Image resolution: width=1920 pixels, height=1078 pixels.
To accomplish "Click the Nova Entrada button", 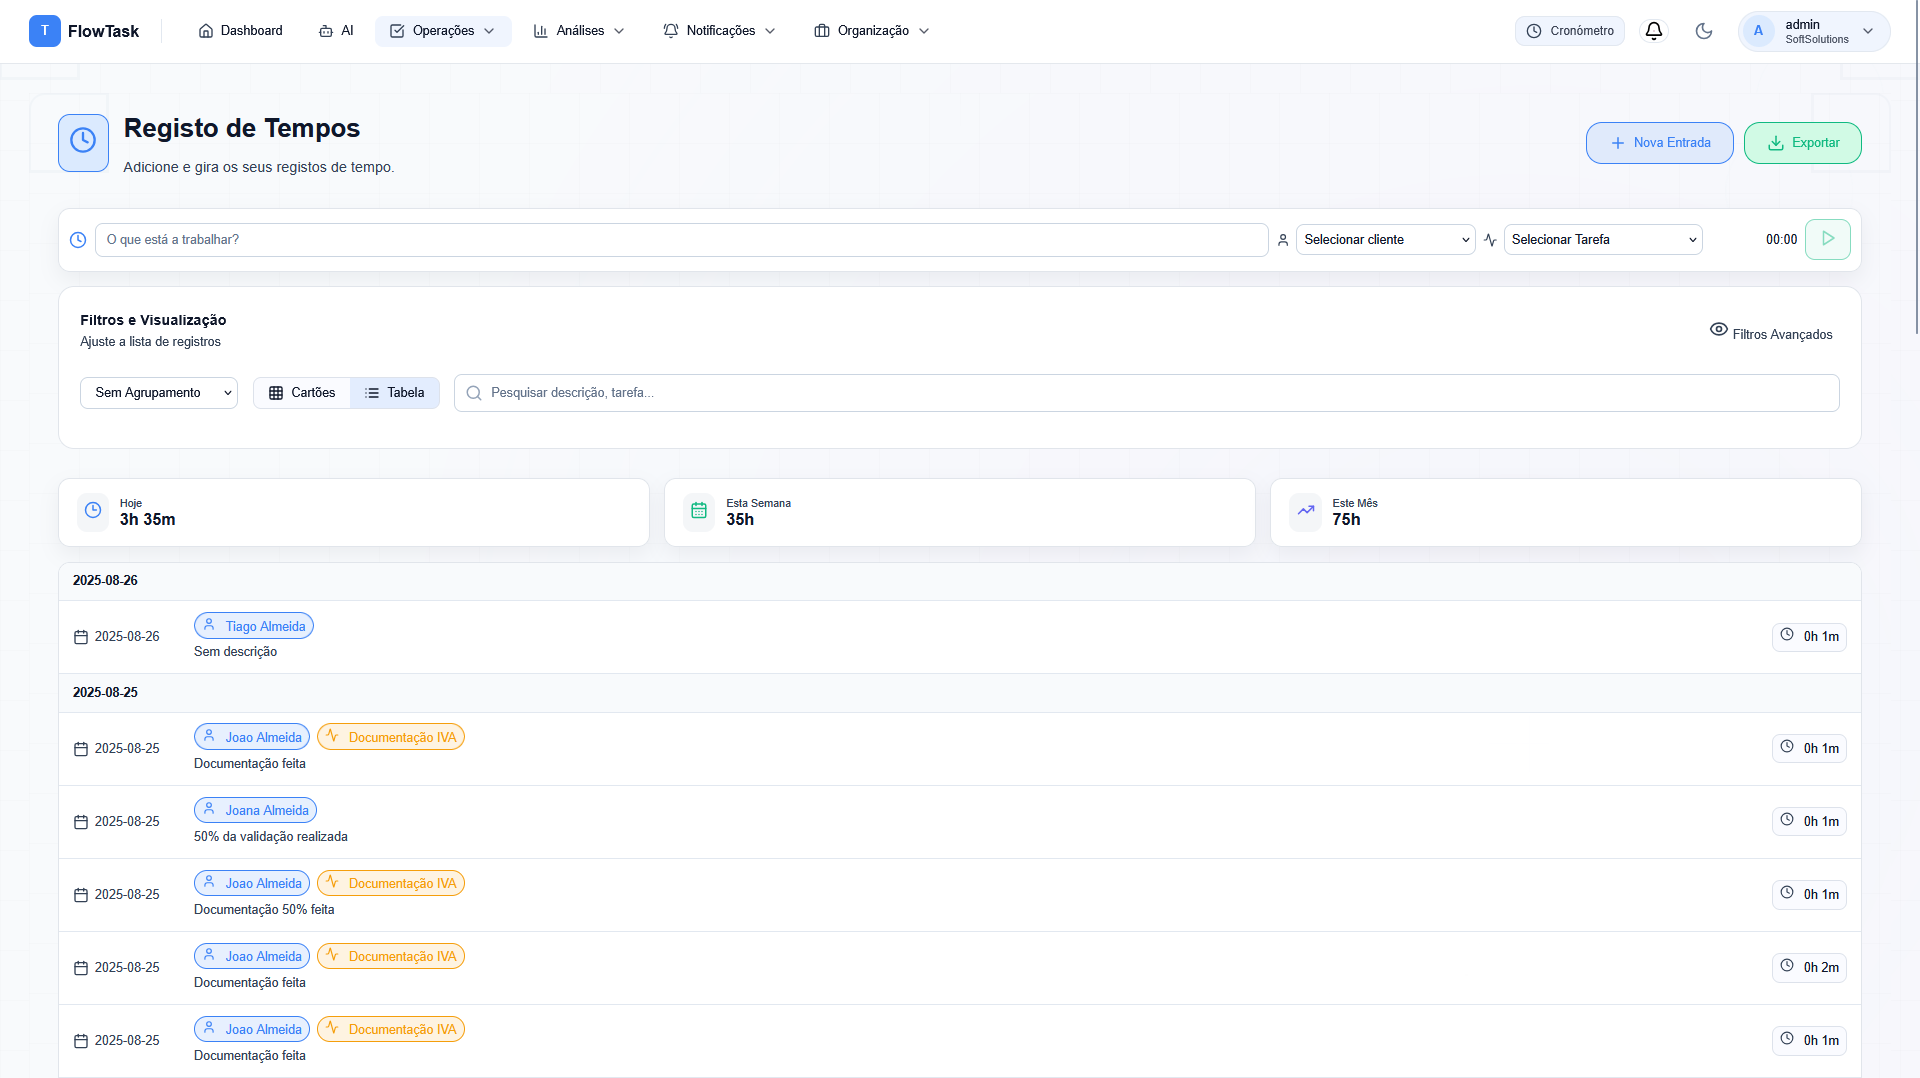I will tap(1659, 143).
